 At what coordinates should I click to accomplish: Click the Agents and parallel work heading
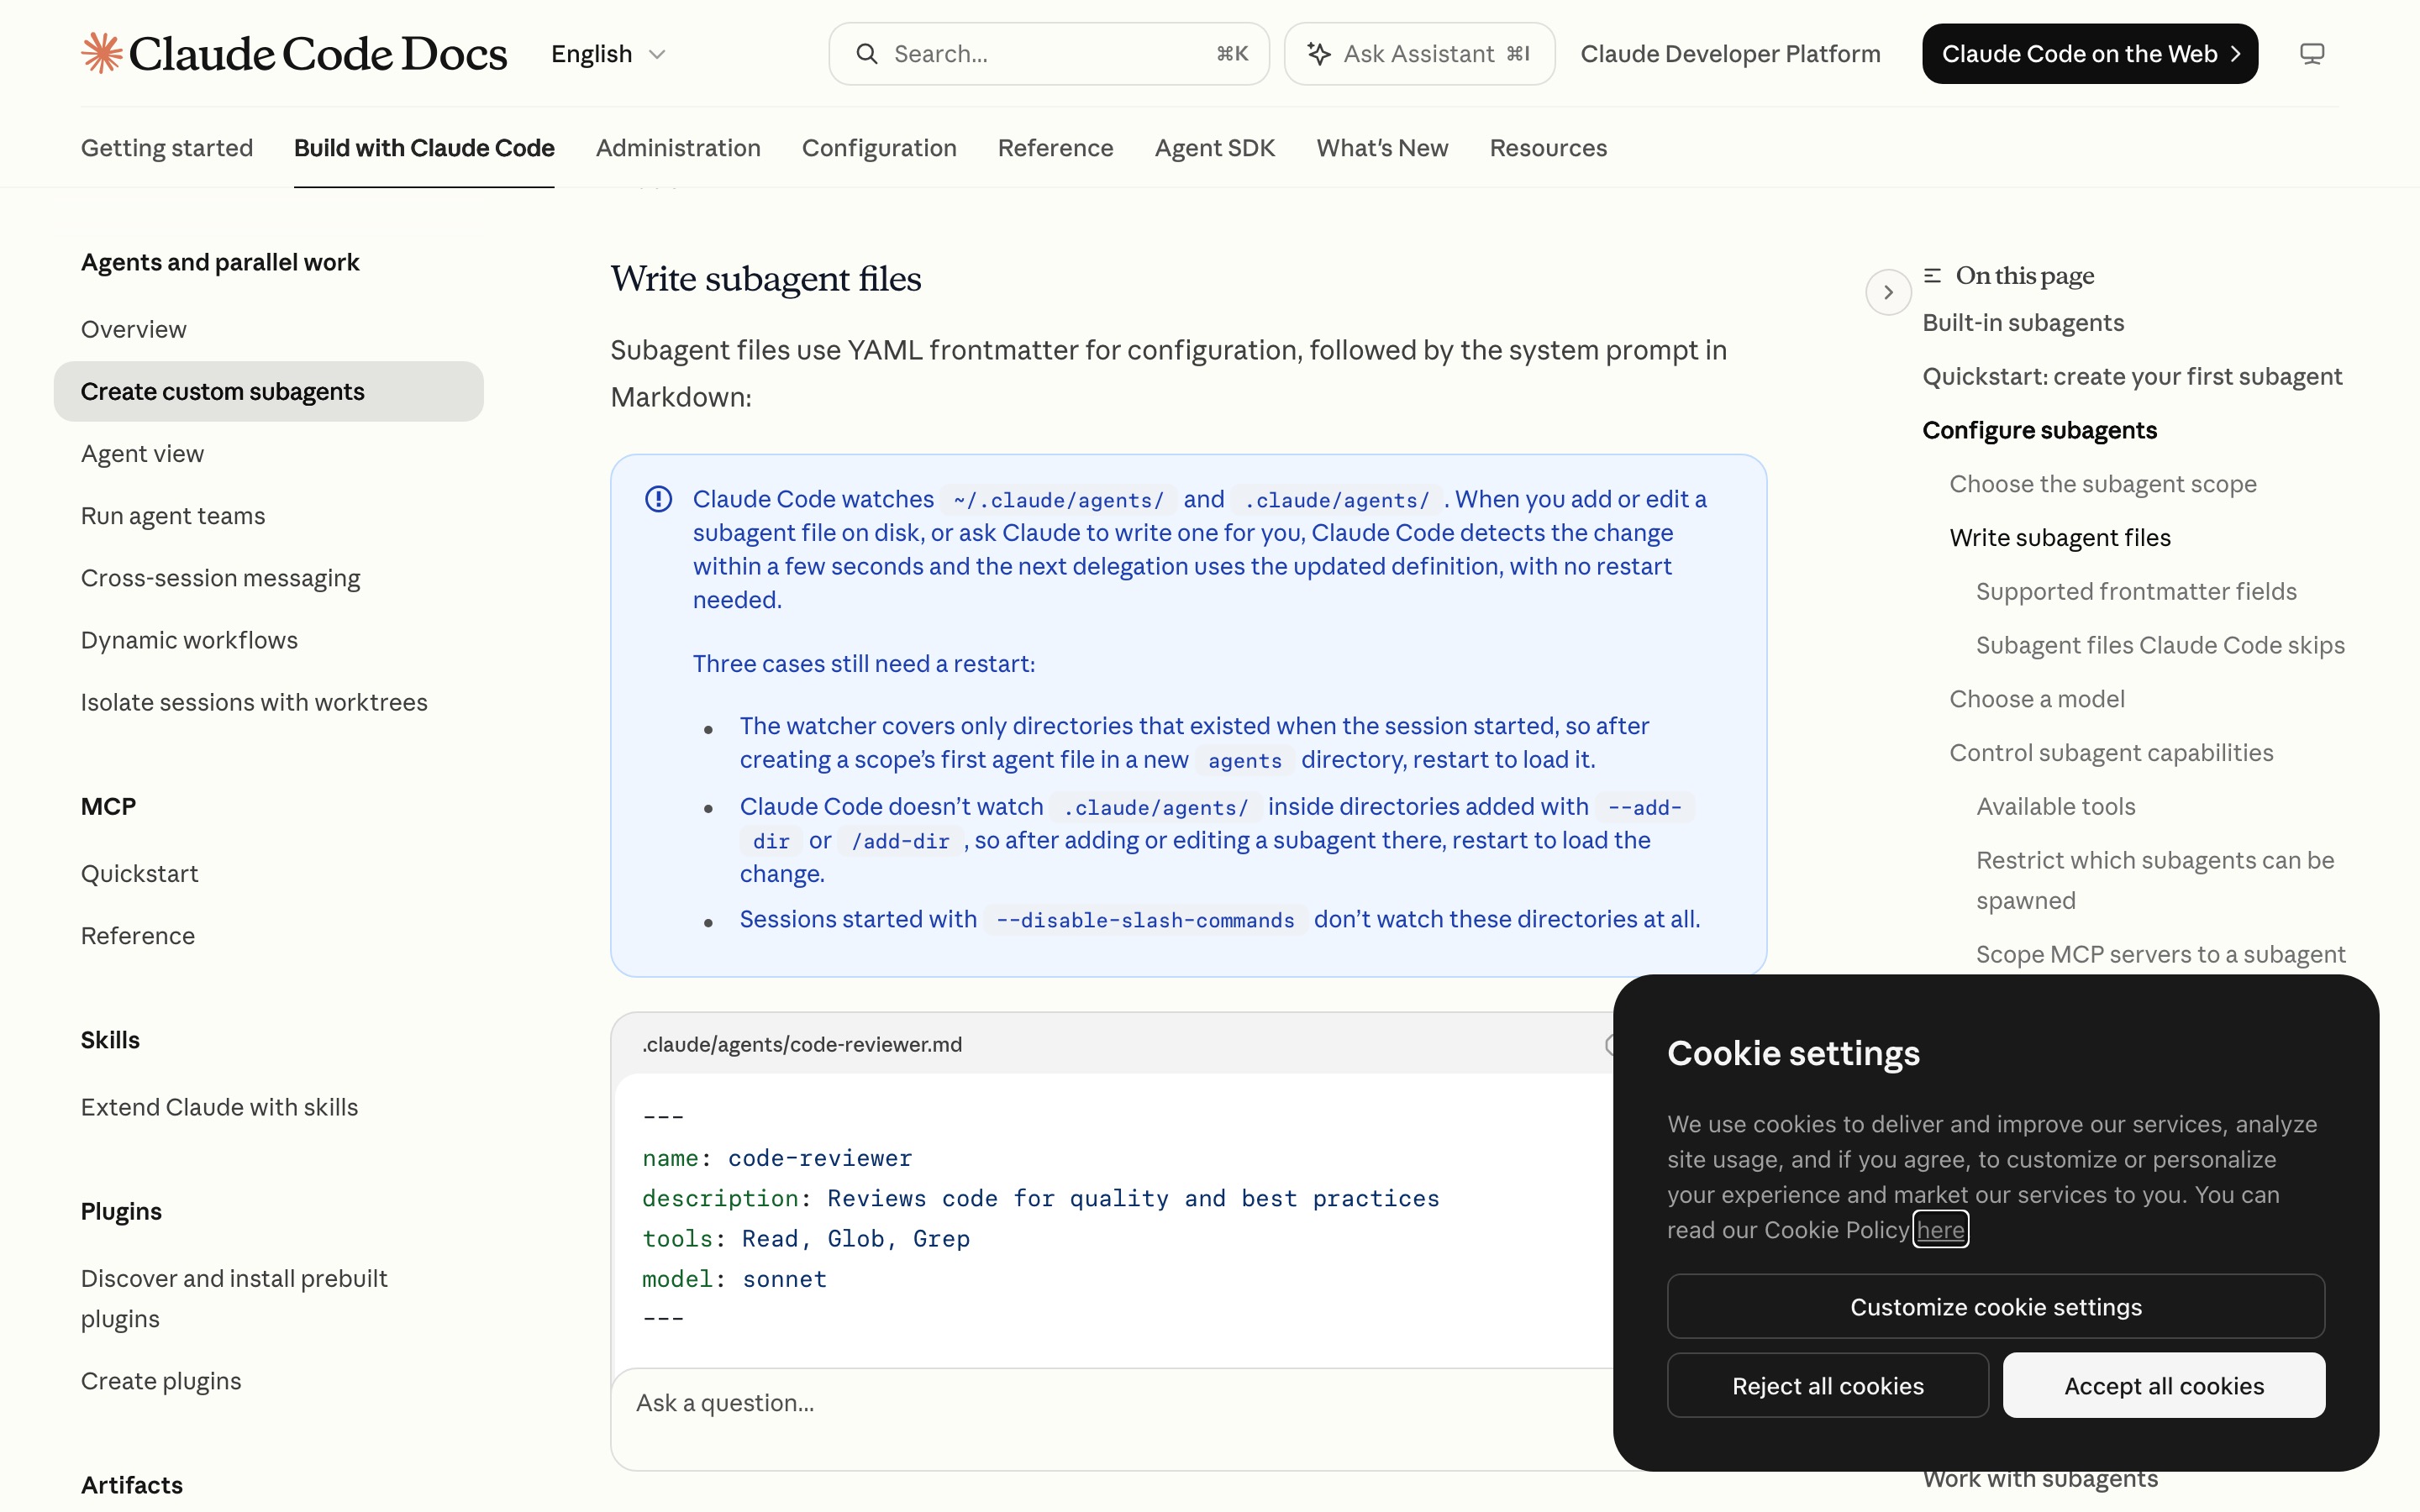(x=220, y=262)
